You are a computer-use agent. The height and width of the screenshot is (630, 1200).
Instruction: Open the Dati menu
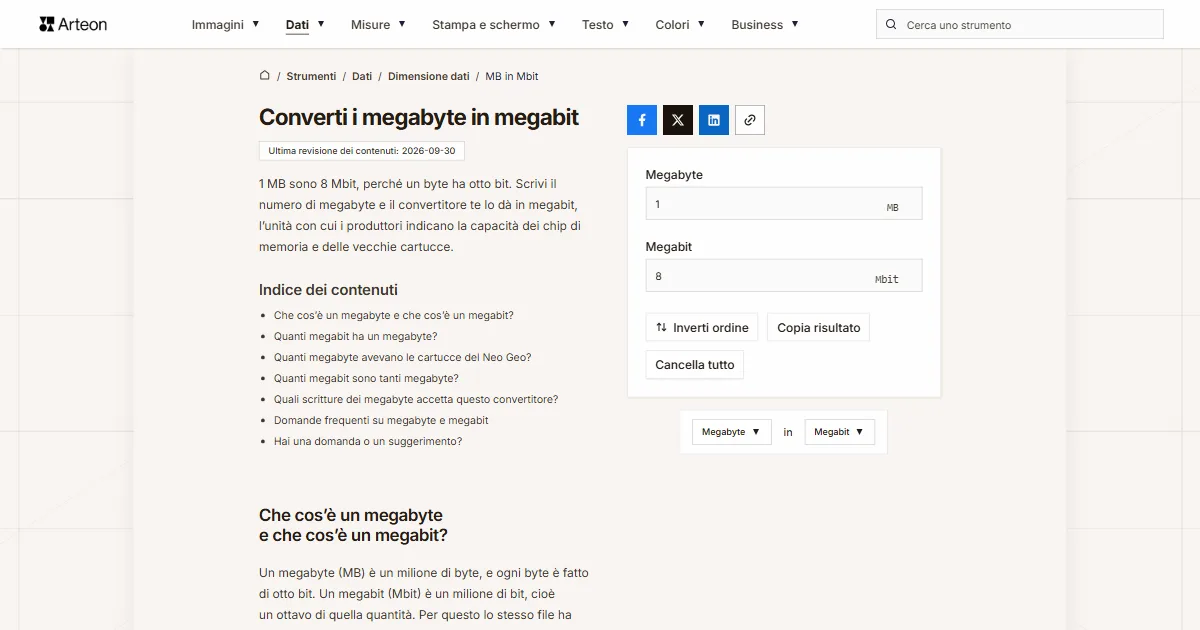click(305, 24)
